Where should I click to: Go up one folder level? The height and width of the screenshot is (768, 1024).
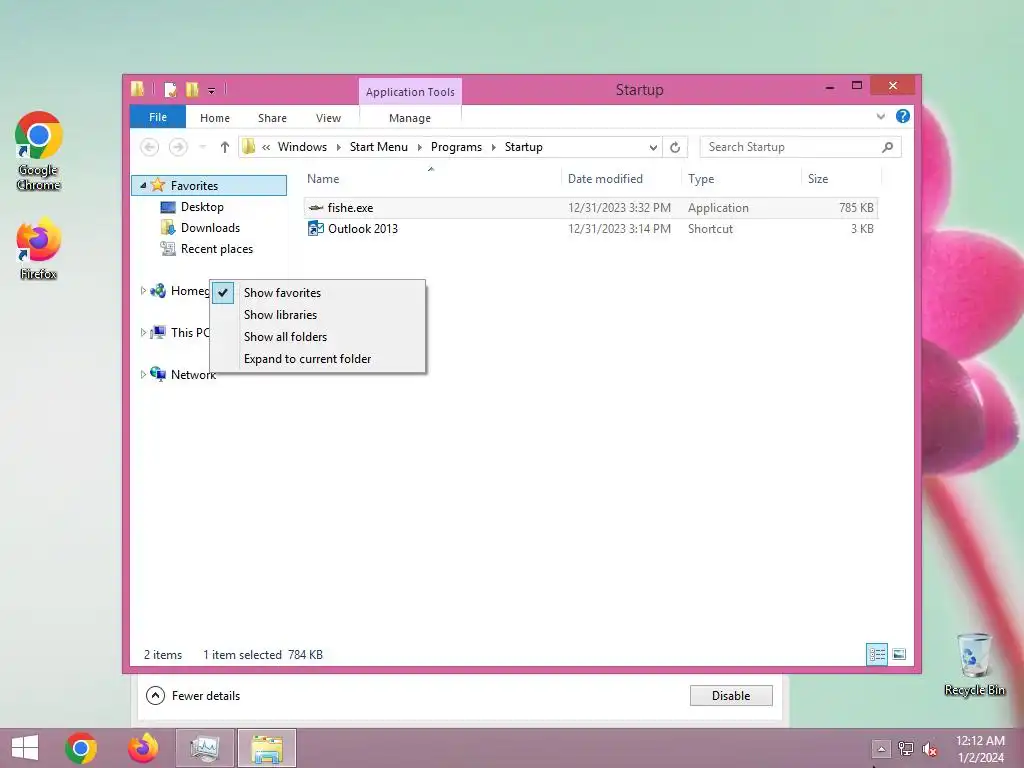coord(225,147)
